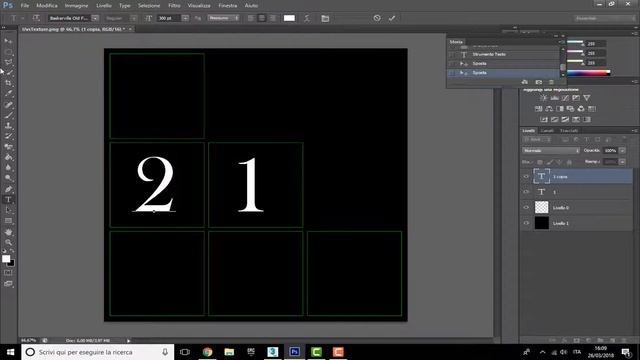The width and height of the screenshot is (640, 360).
Task: Toggle text orientation
Action: coord(36,18)
